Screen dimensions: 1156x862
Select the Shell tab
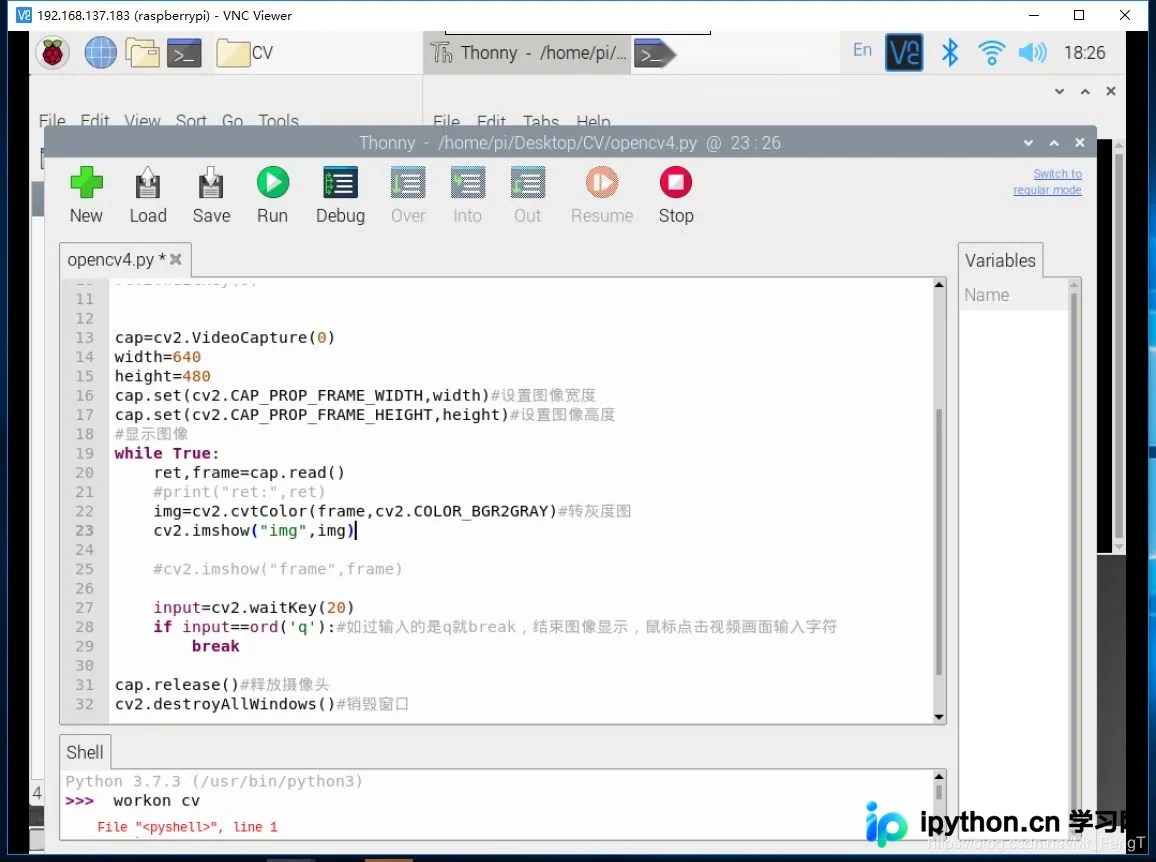click(85, 752)
